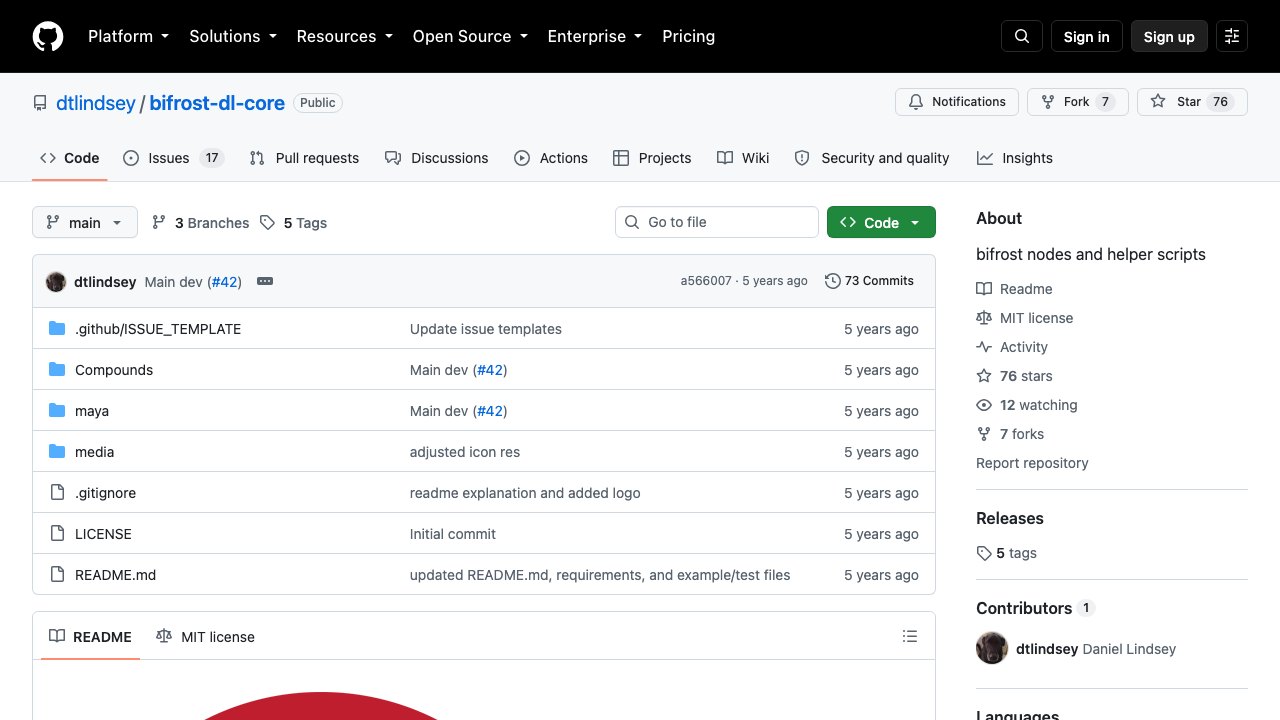The width and height of the screenshot is (1280, 720).
Task: Open the .github/ISSUE_TEMPLATE folder
Action: click(x=158, y=329)
